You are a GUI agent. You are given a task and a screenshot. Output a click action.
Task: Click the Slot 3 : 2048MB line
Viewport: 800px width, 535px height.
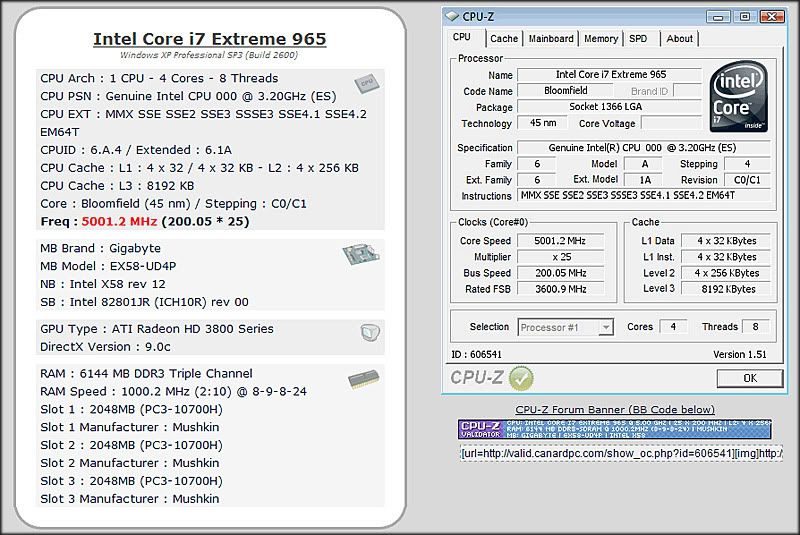[x=131, y=481]
